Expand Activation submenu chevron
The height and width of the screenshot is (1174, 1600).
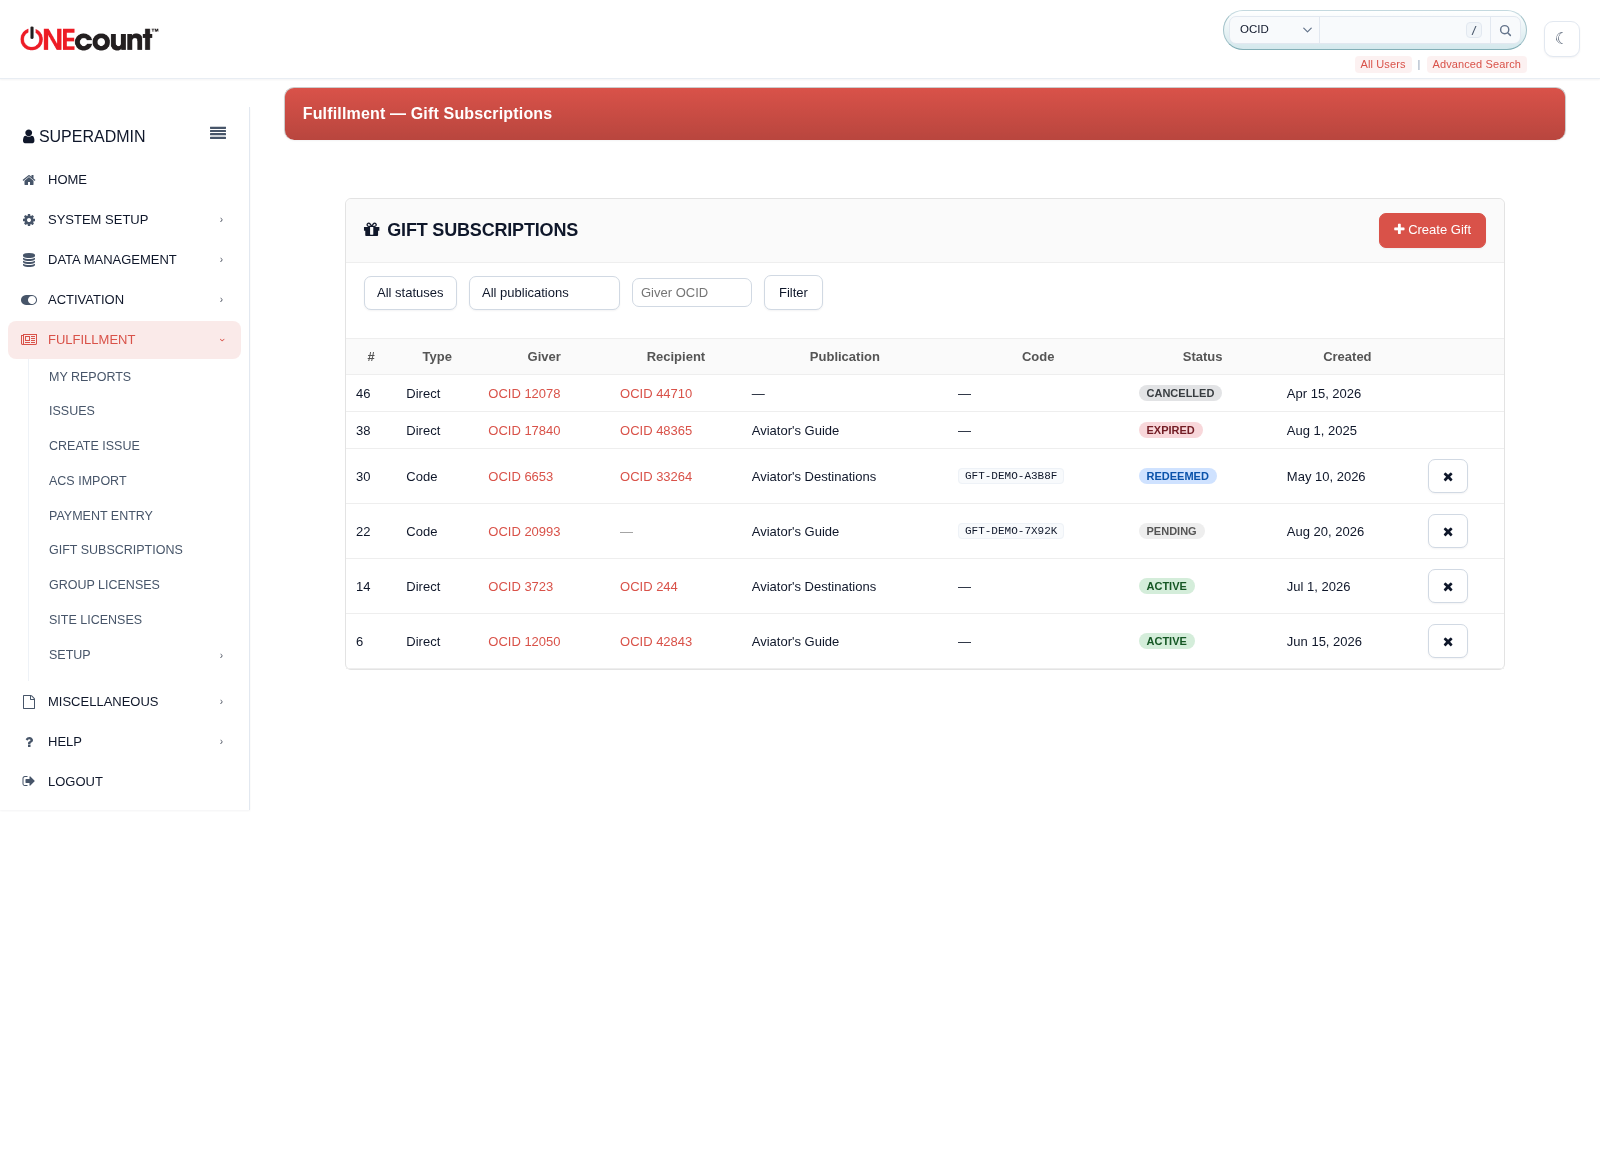[x=221, y=300]
